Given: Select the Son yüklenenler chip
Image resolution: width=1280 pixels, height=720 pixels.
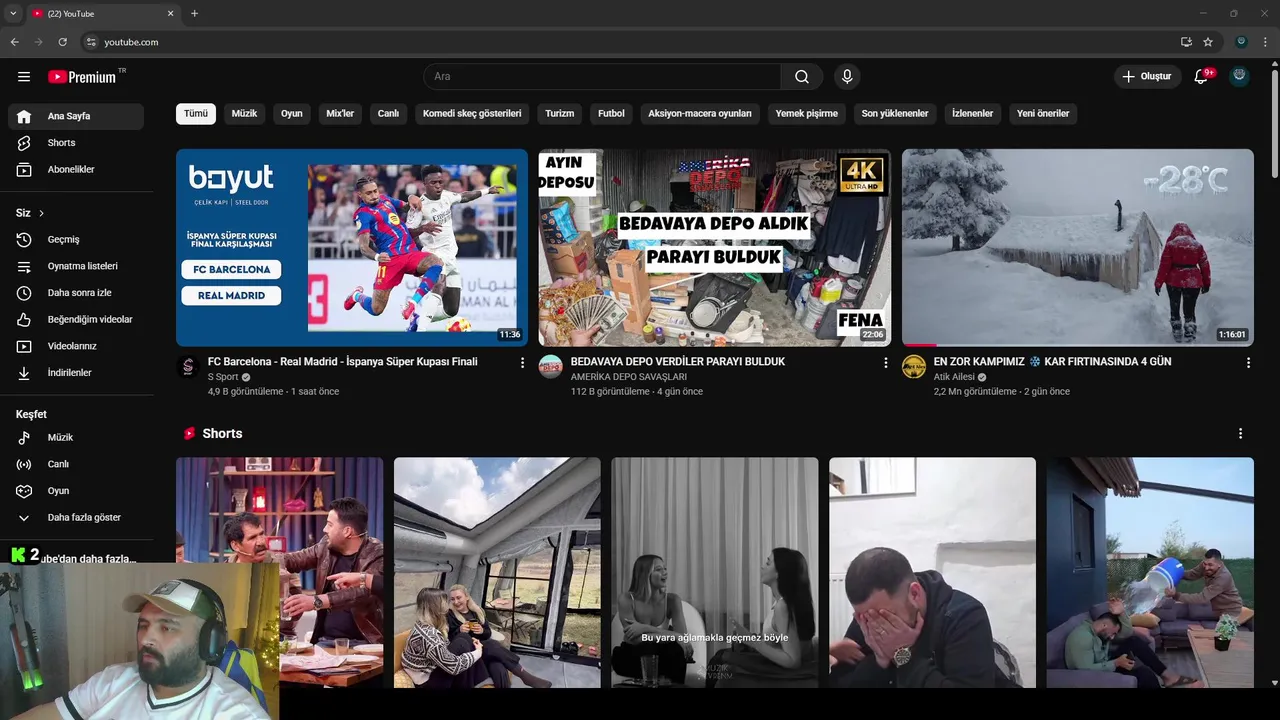Looking at the screenshot, I should [895, 114].
